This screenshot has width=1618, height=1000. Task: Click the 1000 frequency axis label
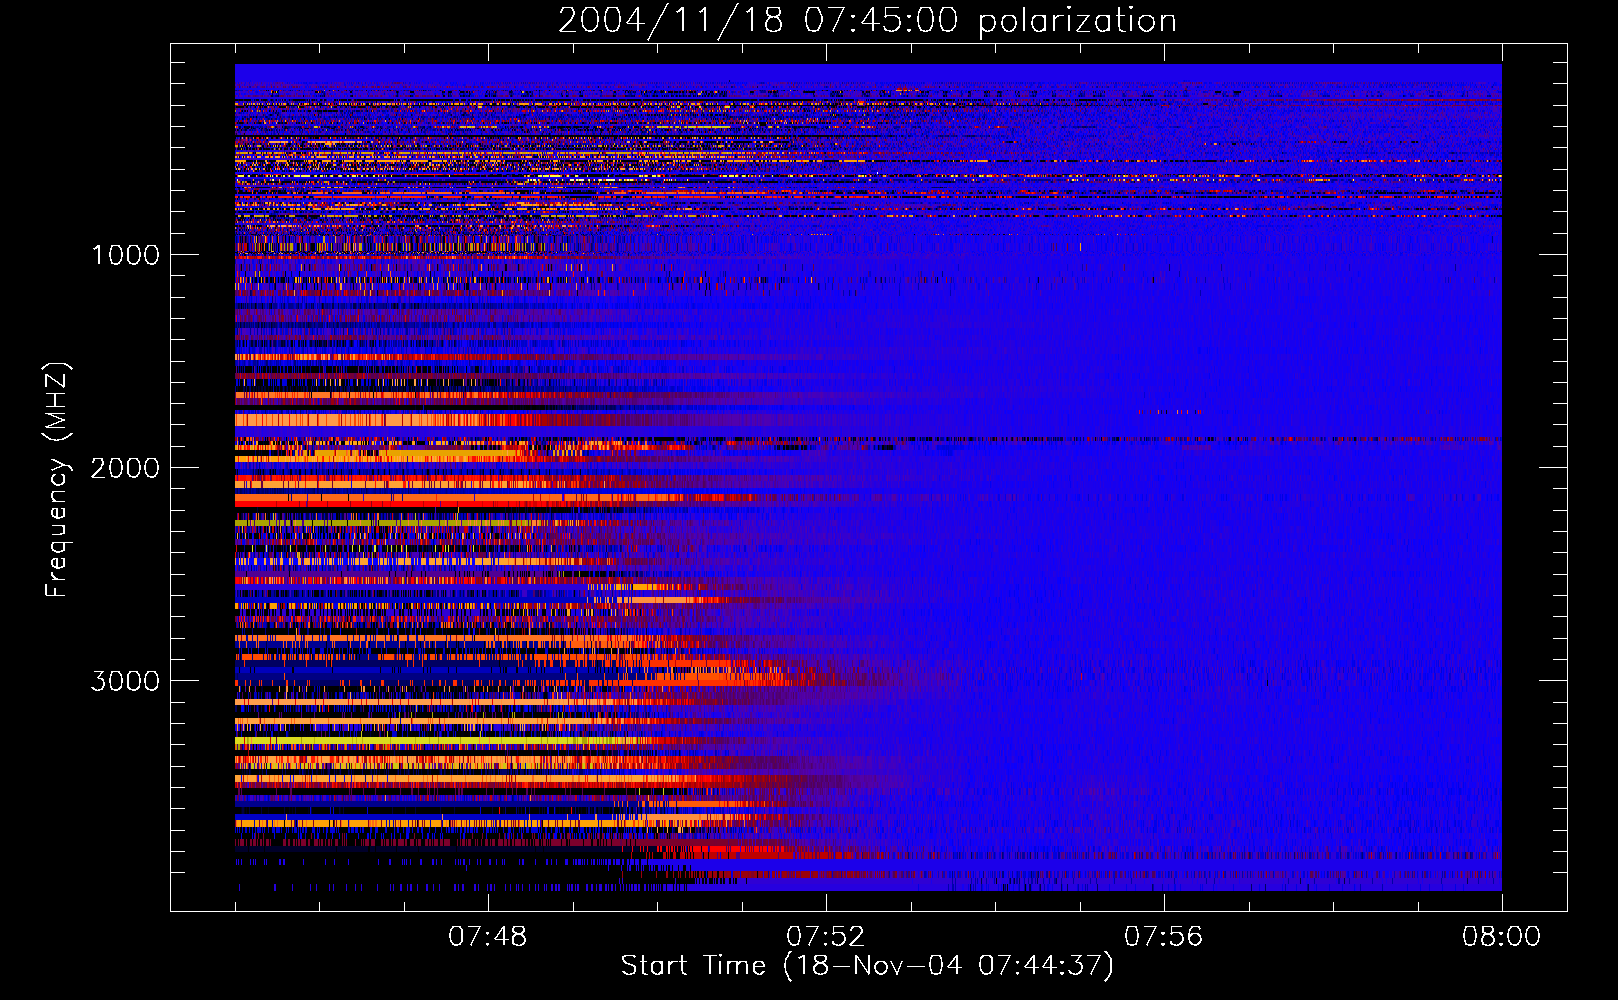click(125, 255)
